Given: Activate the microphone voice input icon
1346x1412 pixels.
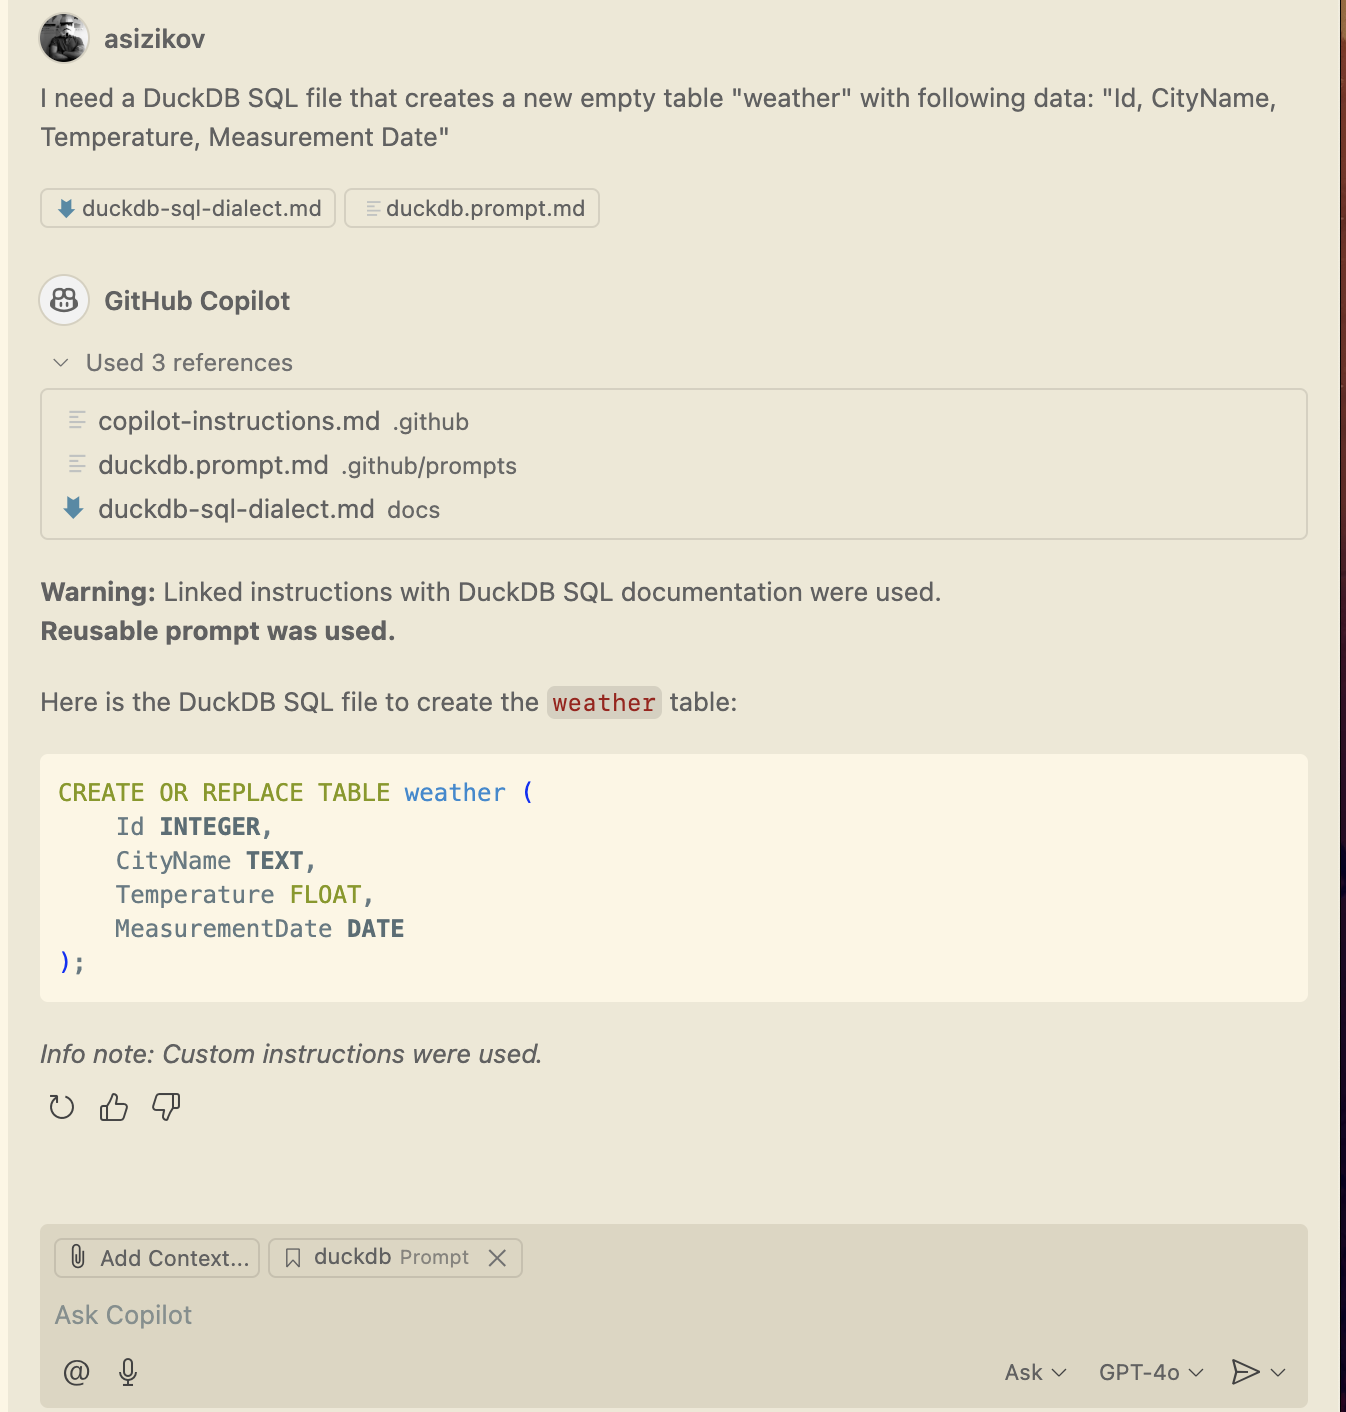Looking at the screenshot, I should click(127, 1372).
